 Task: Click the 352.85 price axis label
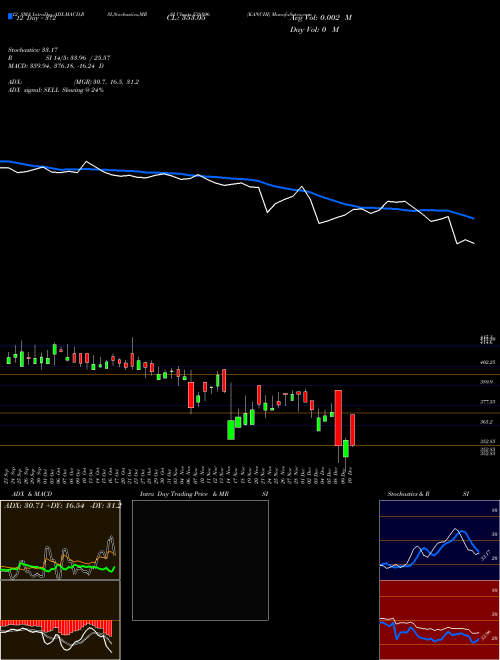click(x=488, y=442)
